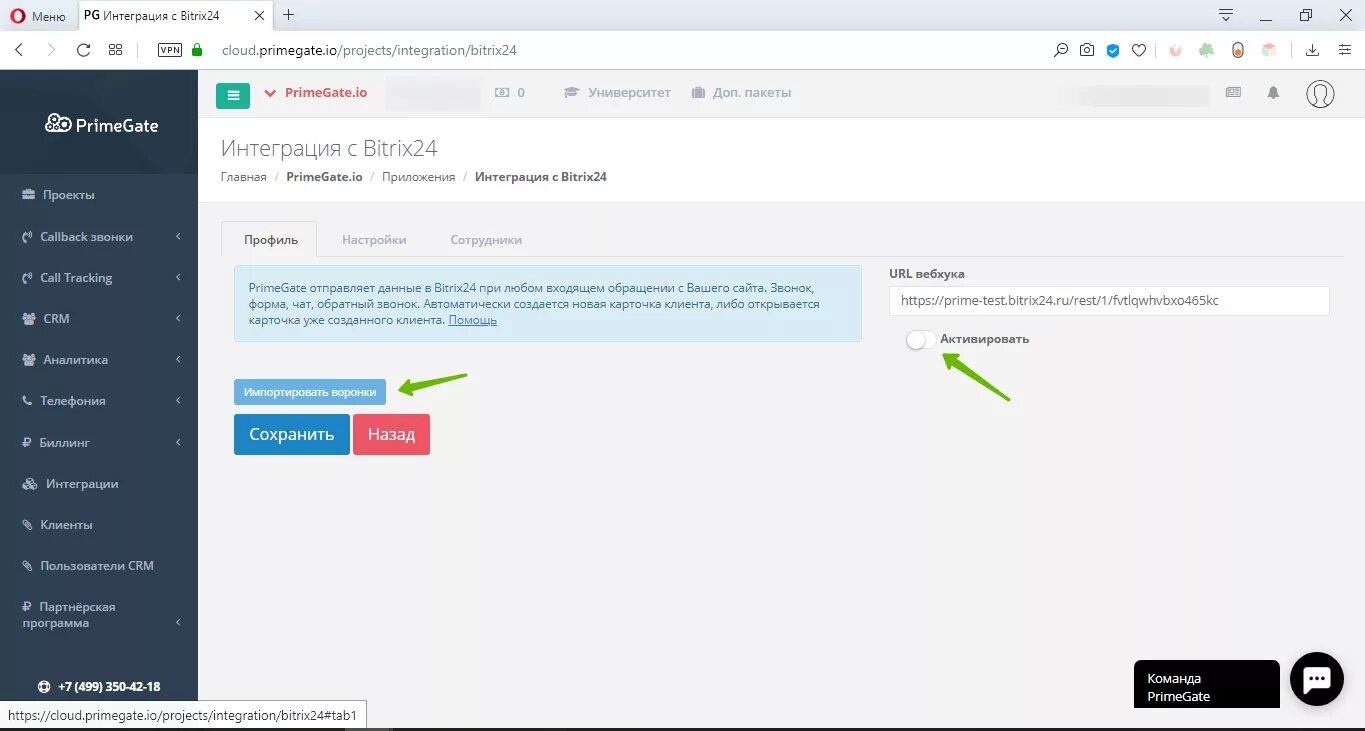Expand the Аналитика sidebar section
Screen dimensions: 1365x731
[x=99, y=360]
